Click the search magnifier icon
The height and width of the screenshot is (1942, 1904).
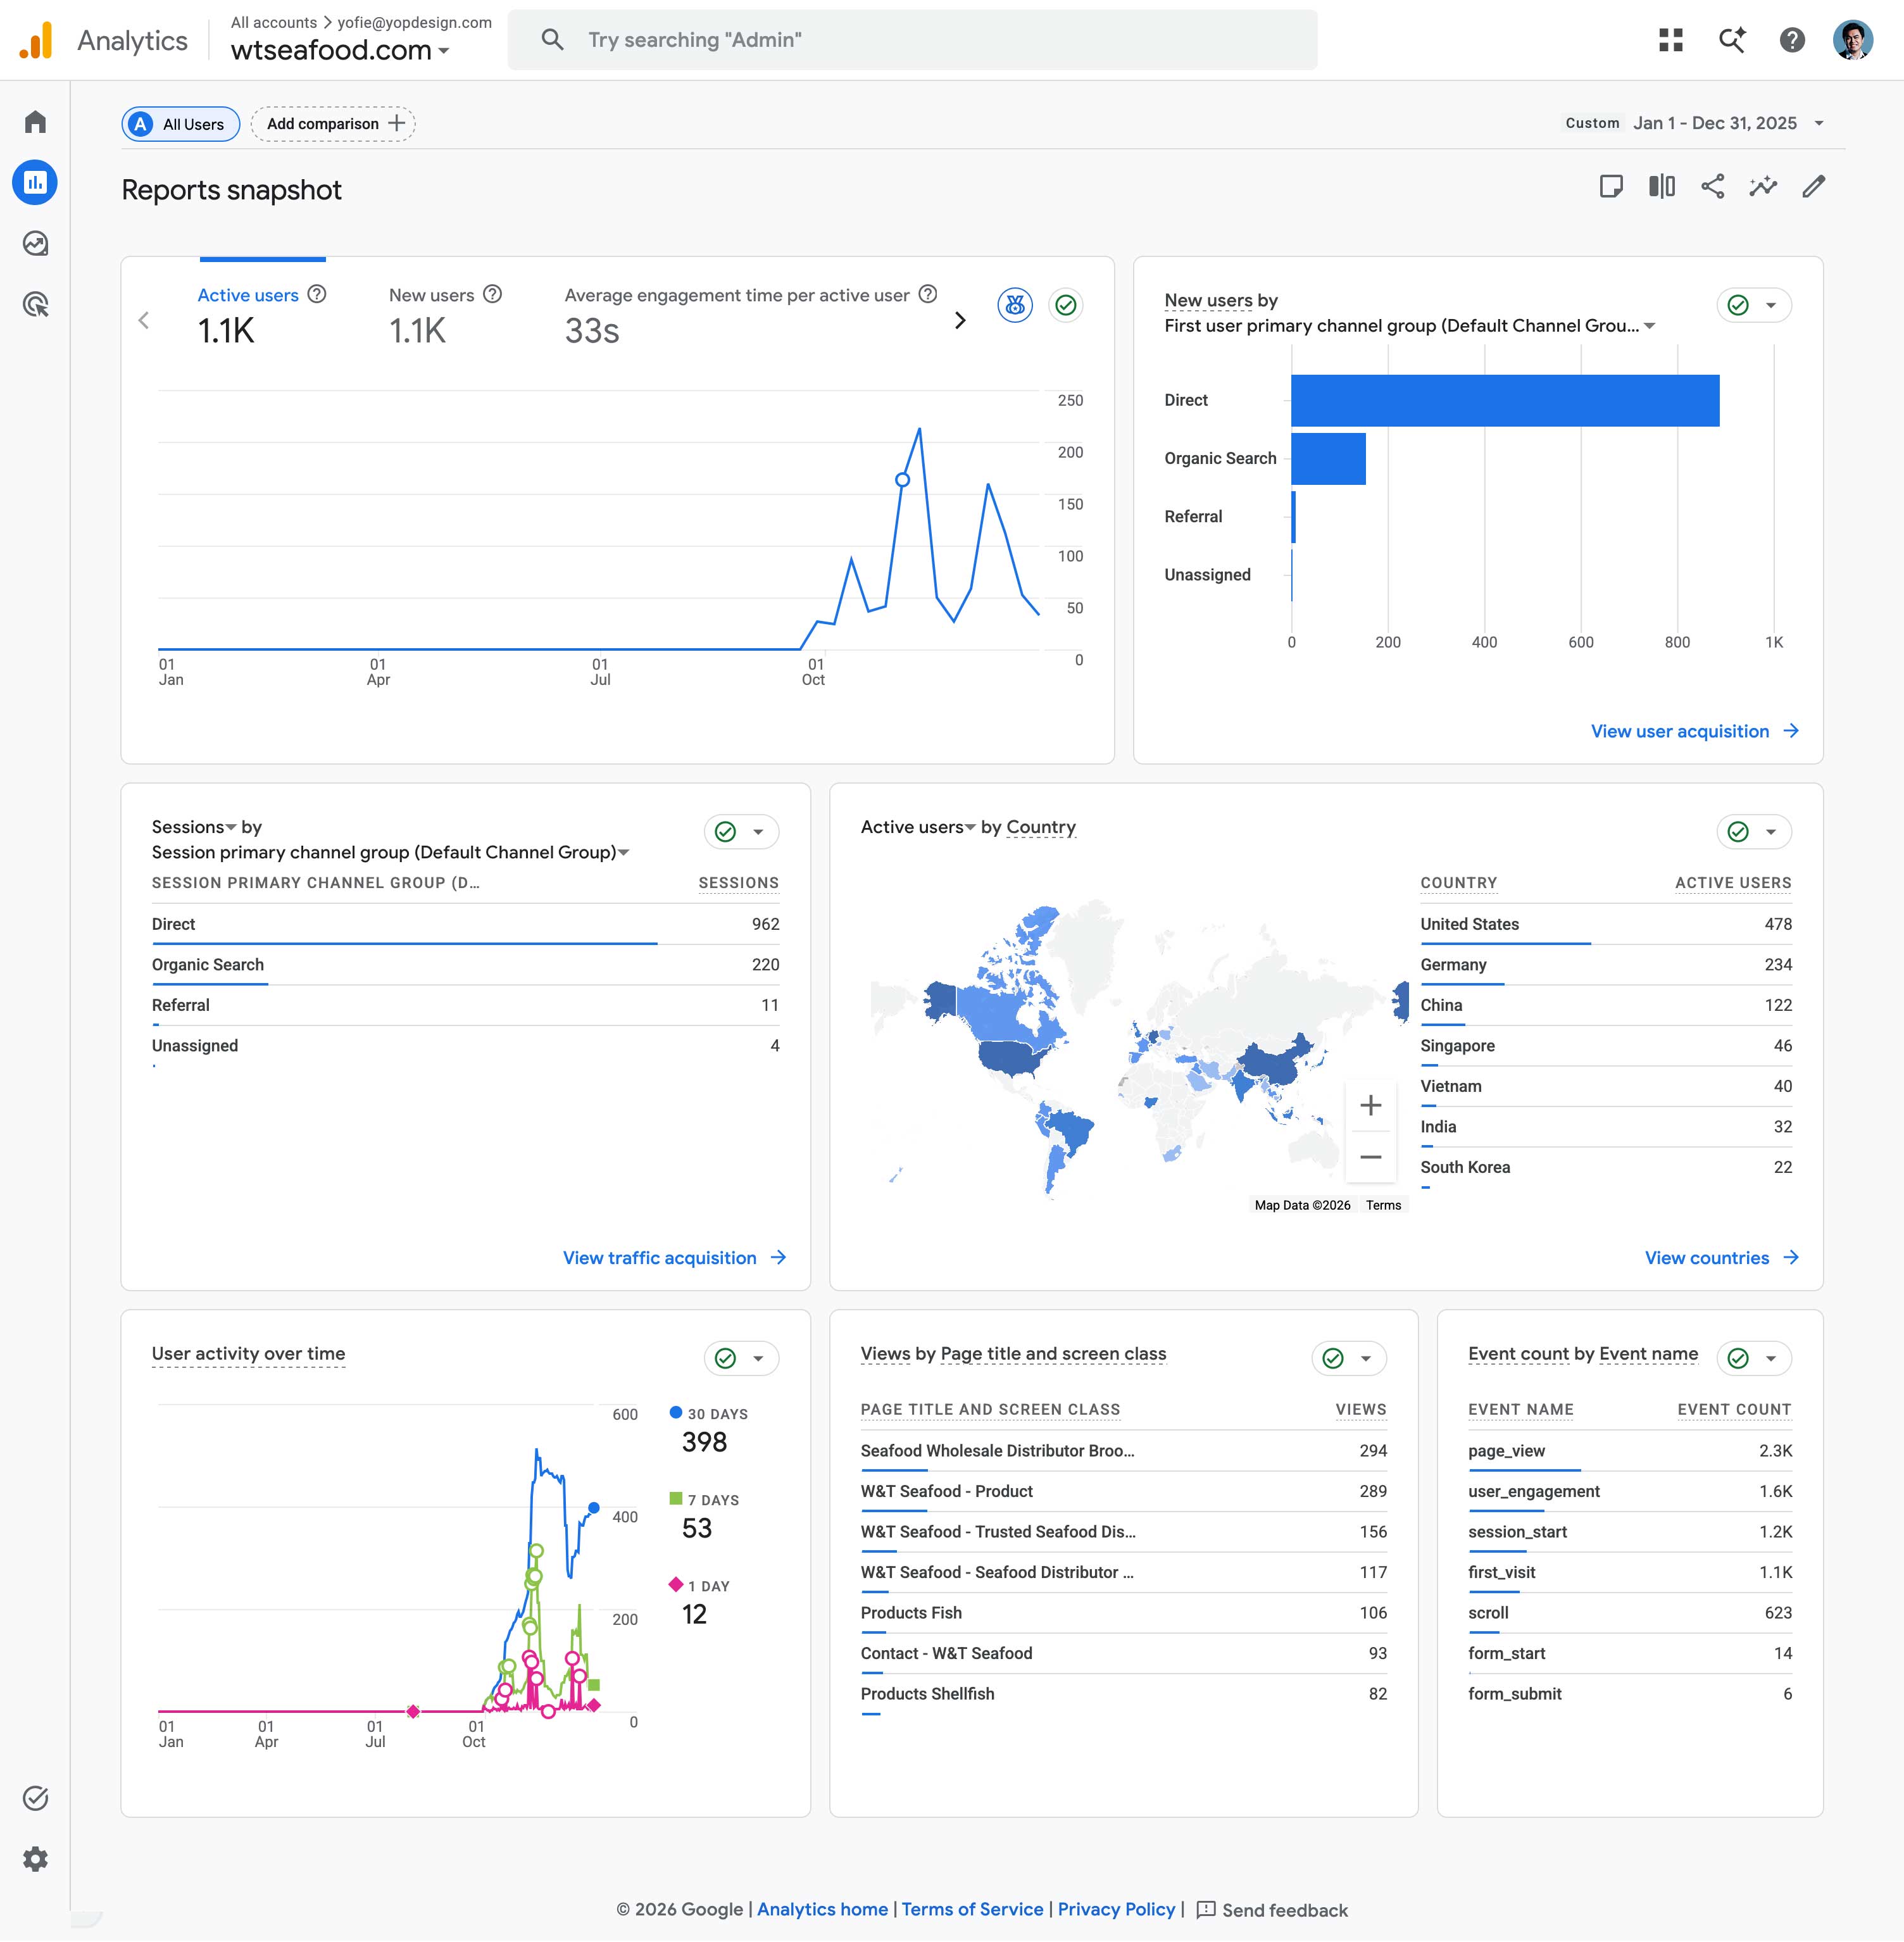(x=552, y=40)
